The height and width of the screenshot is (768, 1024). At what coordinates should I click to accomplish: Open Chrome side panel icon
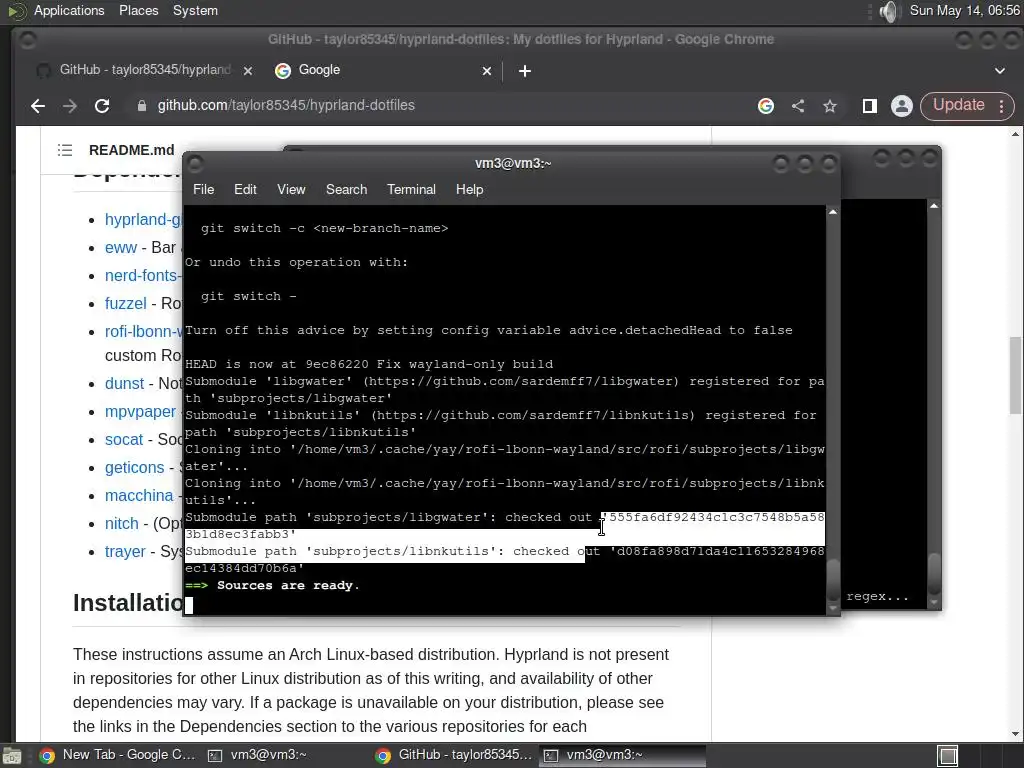[869, 106]
